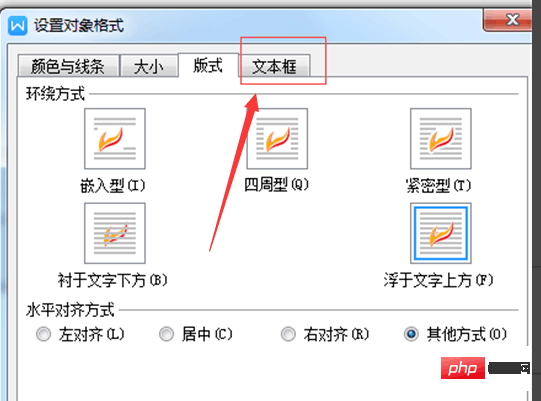The width and height of the screenshot is (541, 401).
Task: Choose the 四周型 wrapping style icon
Action: [277, 139]
